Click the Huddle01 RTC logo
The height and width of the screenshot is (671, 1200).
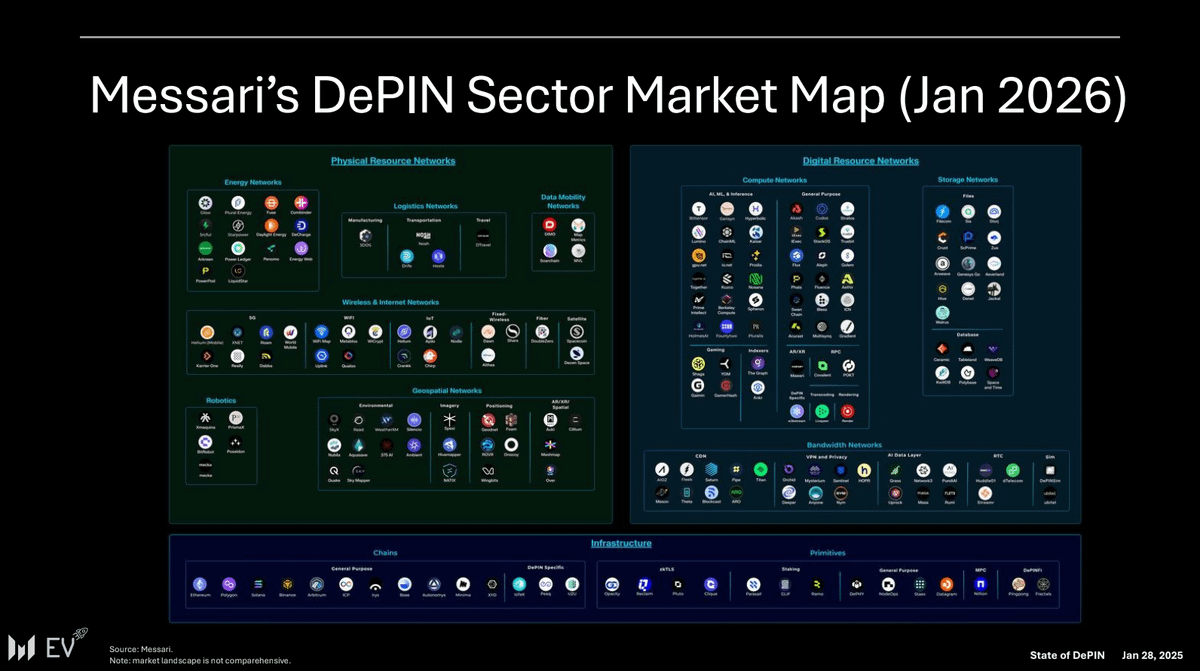click(986, 470)
